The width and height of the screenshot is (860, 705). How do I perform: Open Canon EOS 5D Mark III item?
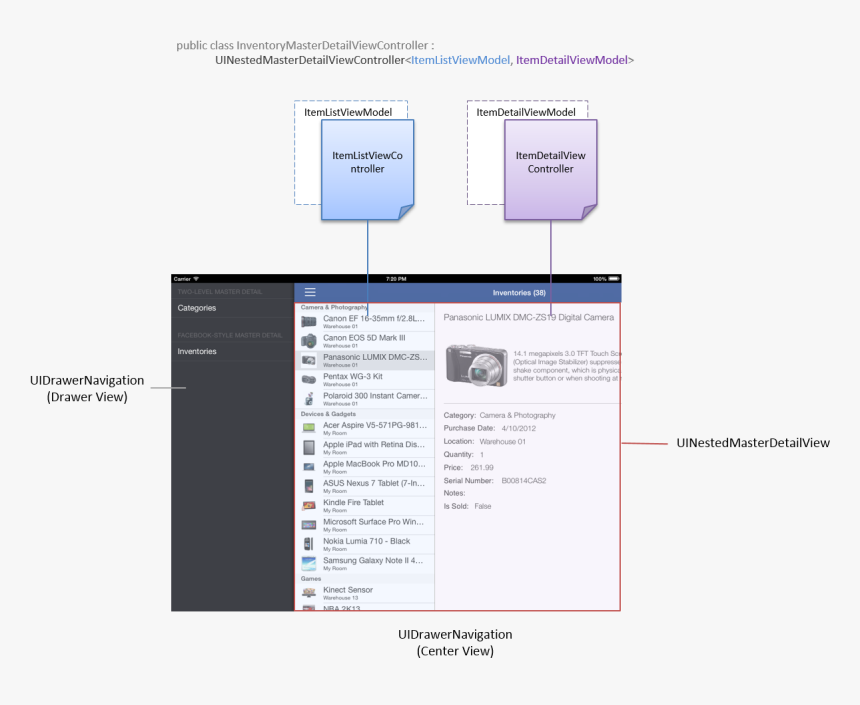365,341
